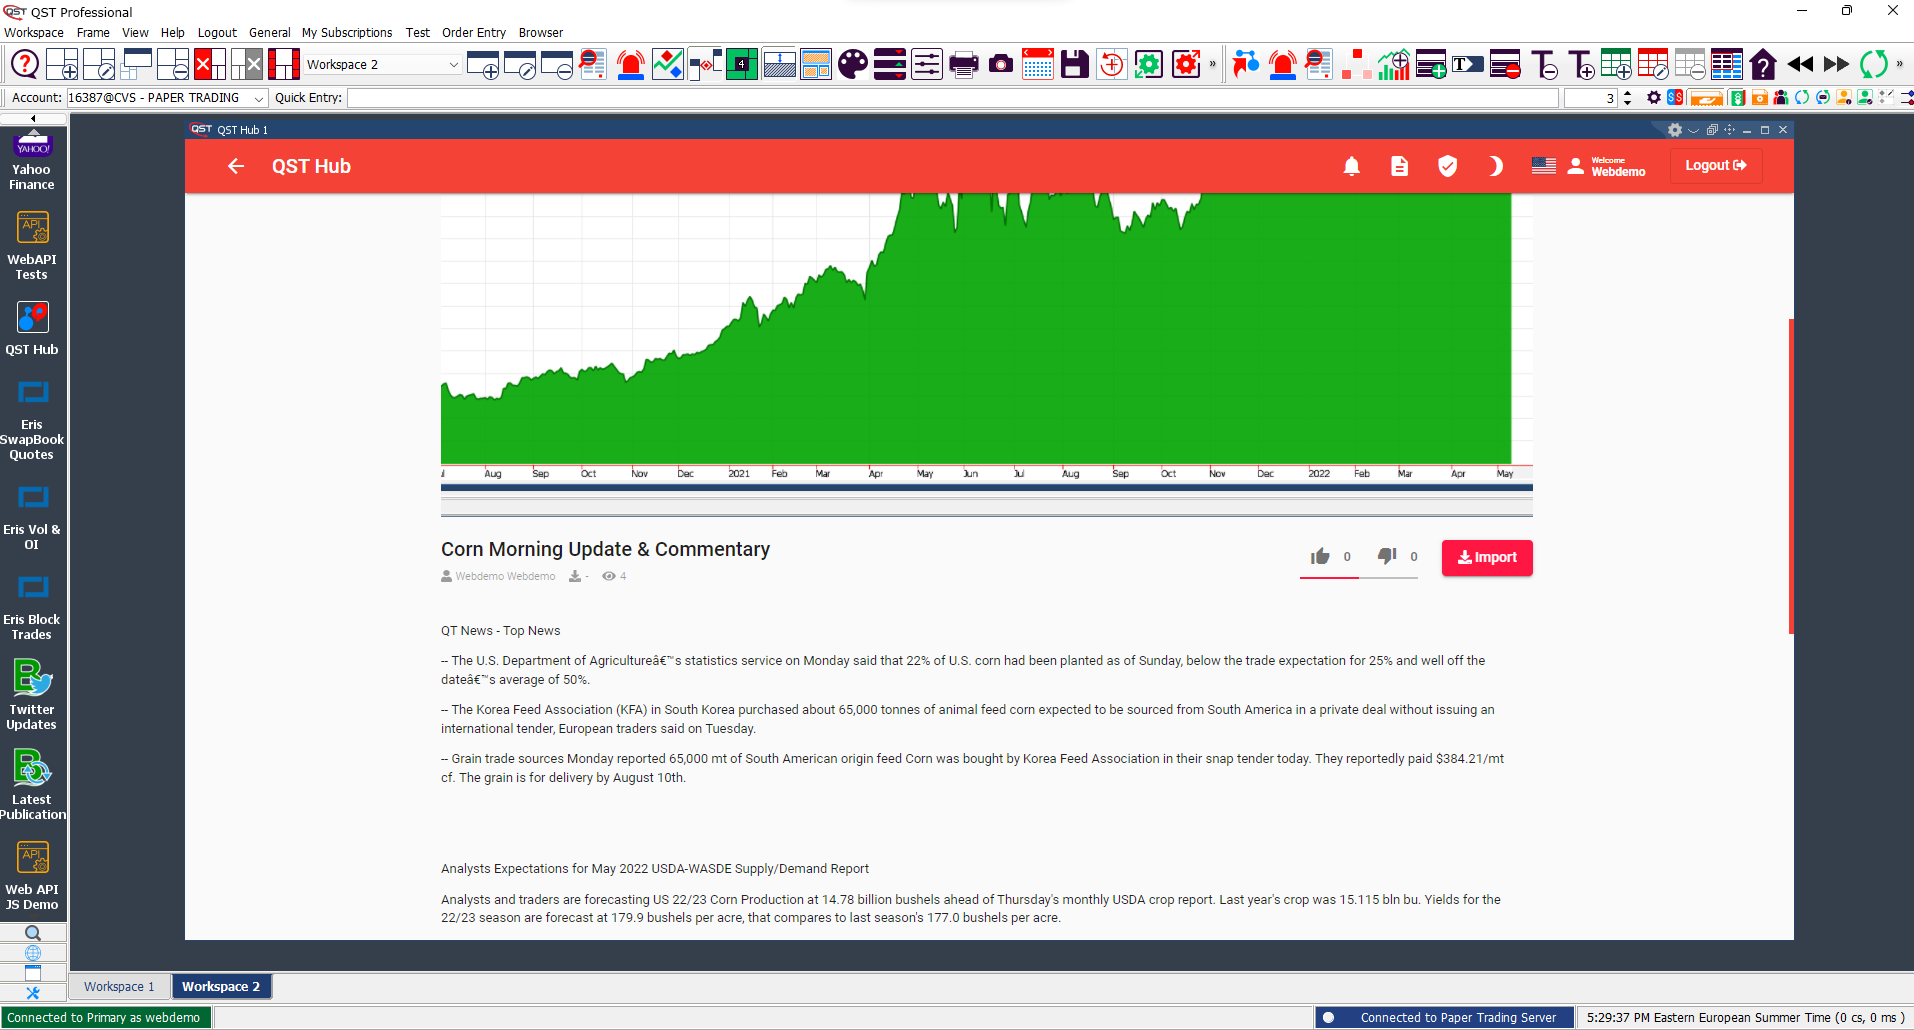Expand right toolbar overflow chevron

pyautogui.click(x=1900, y=65)
